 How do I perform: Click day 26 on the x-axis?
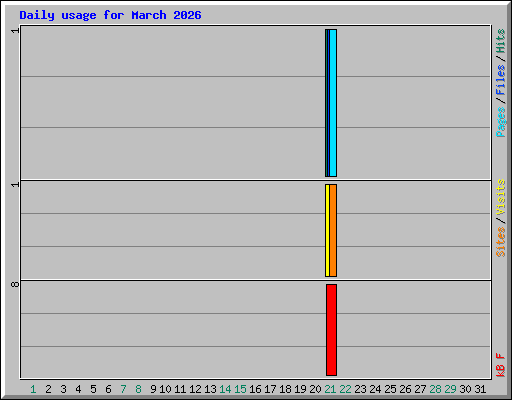coord(405,389)
